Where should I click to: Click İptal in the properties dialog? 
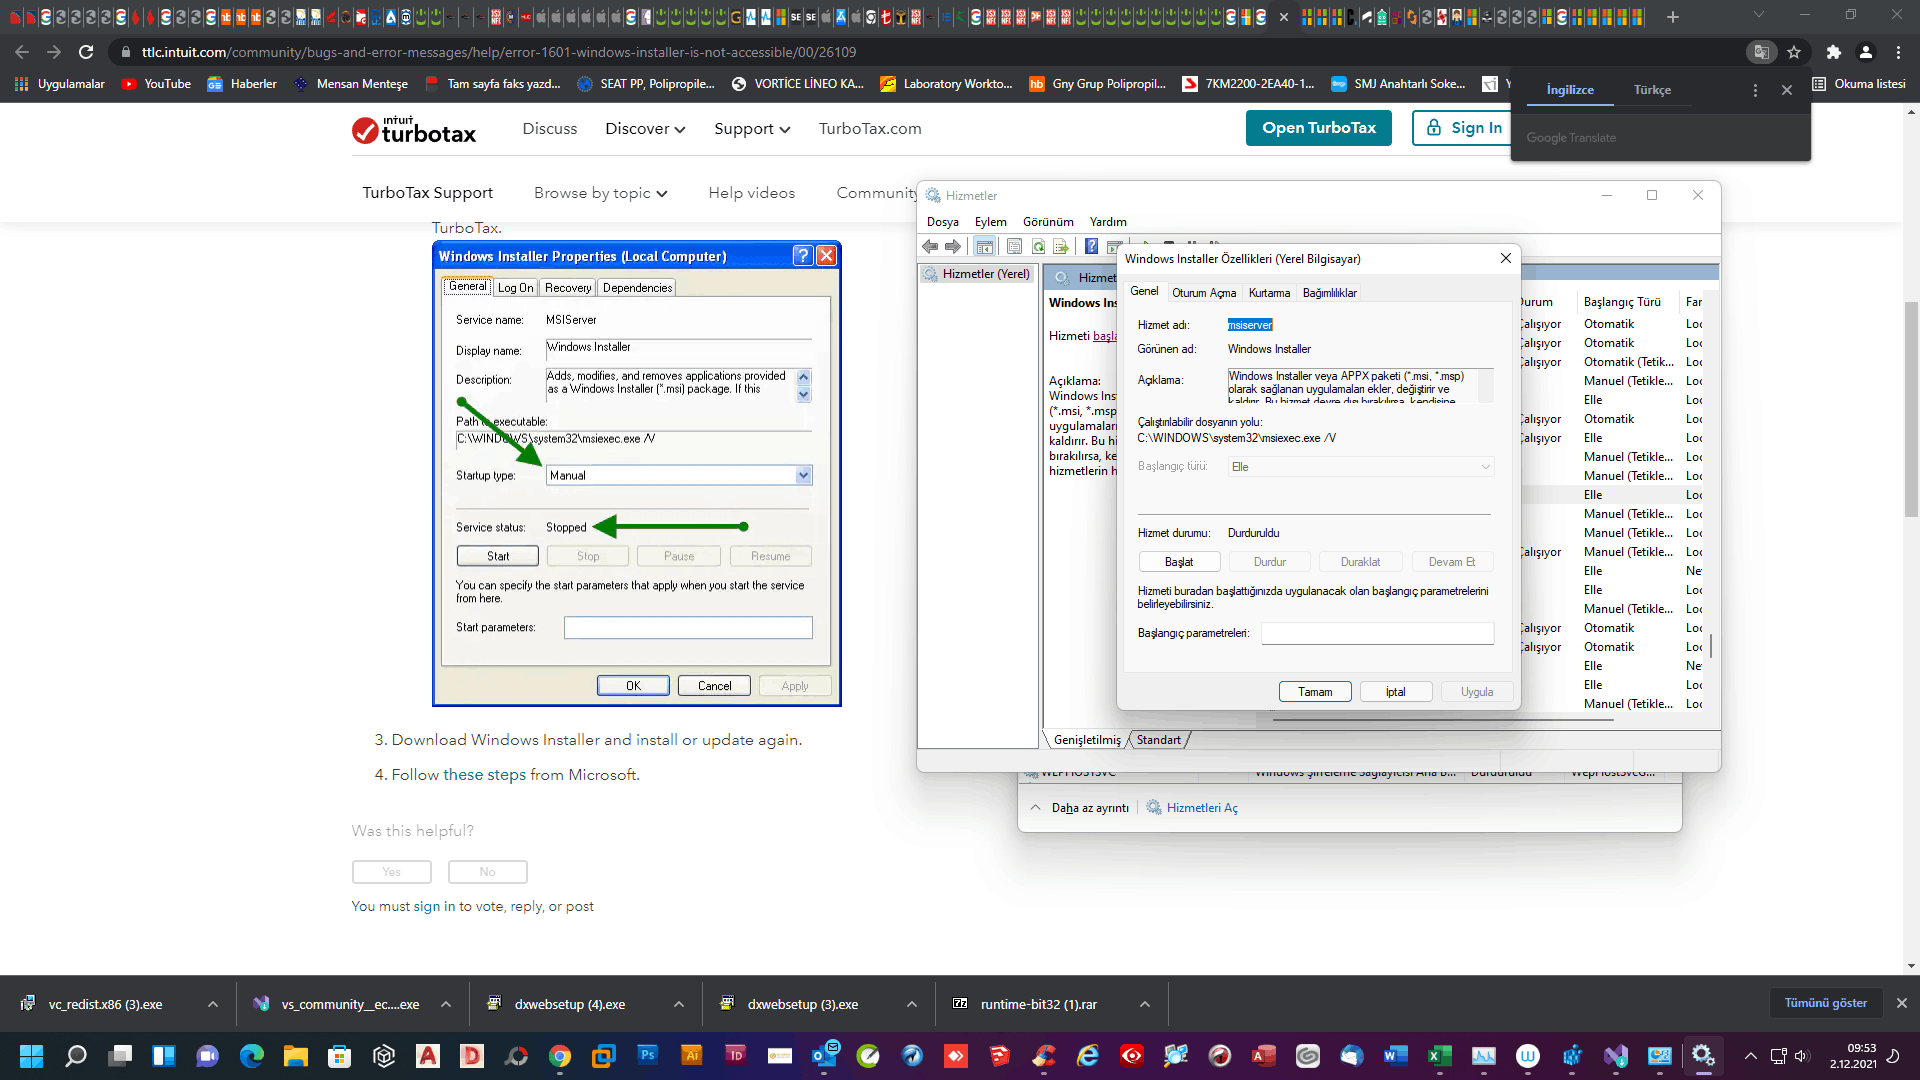click(x=1396, y=692)
